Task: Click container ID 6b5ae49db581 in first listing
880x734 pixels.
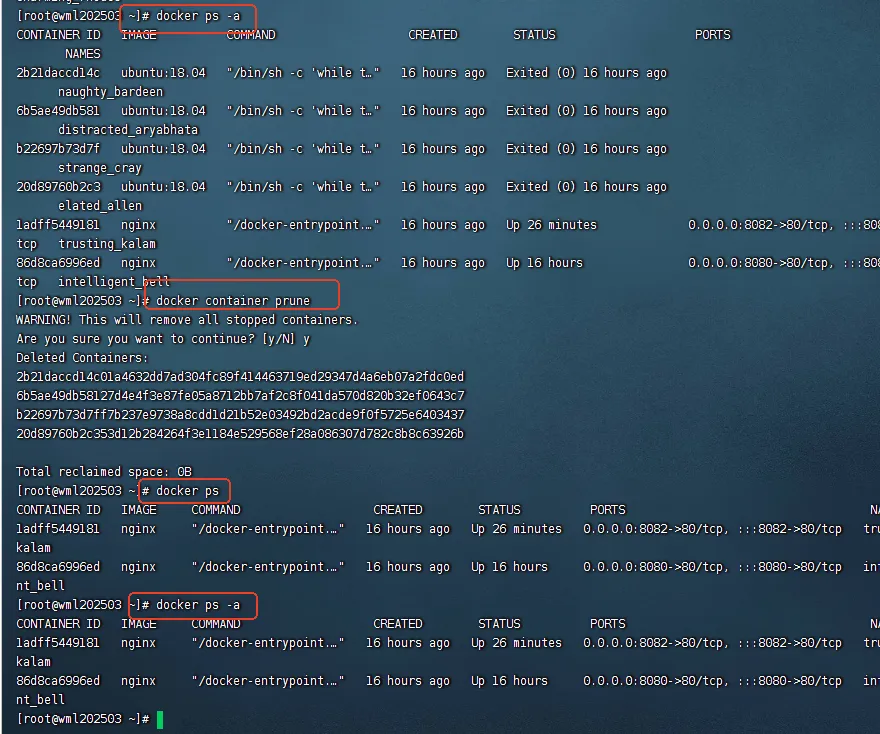Action: pyautogui.click(x=58, y=111)
